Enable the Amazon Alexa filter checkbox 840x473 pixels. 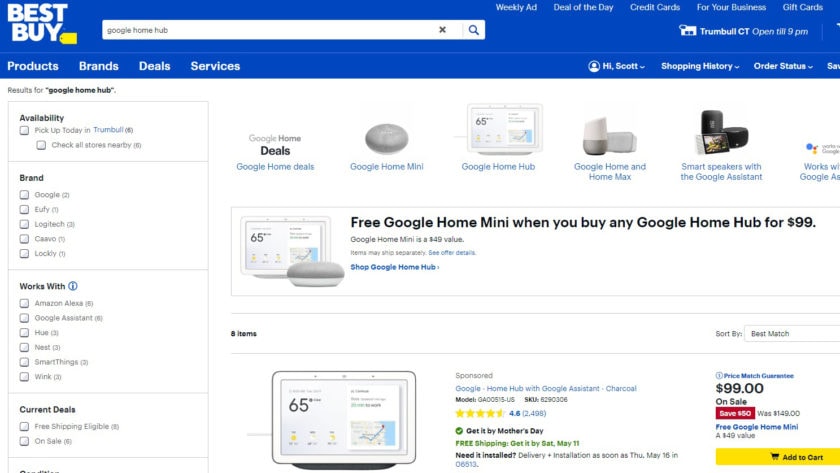[x=25, y=303]
